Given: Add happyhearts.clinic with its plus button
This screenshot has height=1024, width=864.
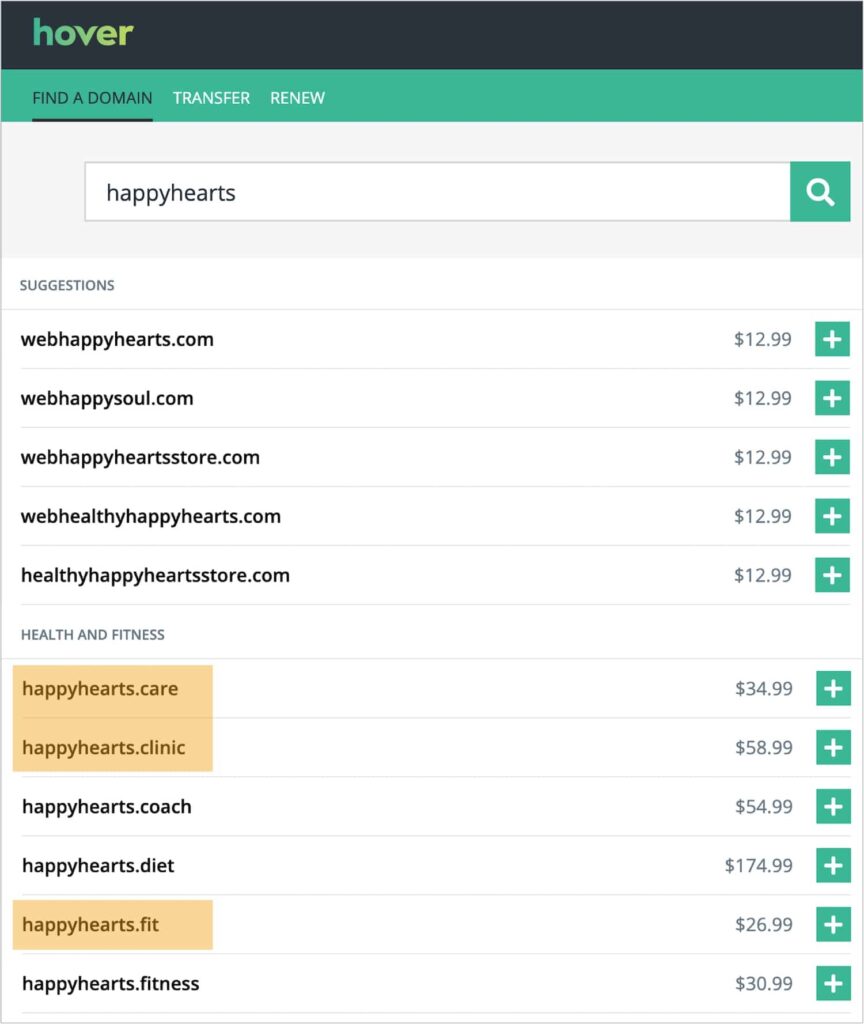Looking at the screenshot, I should click(x=833, y=747).
